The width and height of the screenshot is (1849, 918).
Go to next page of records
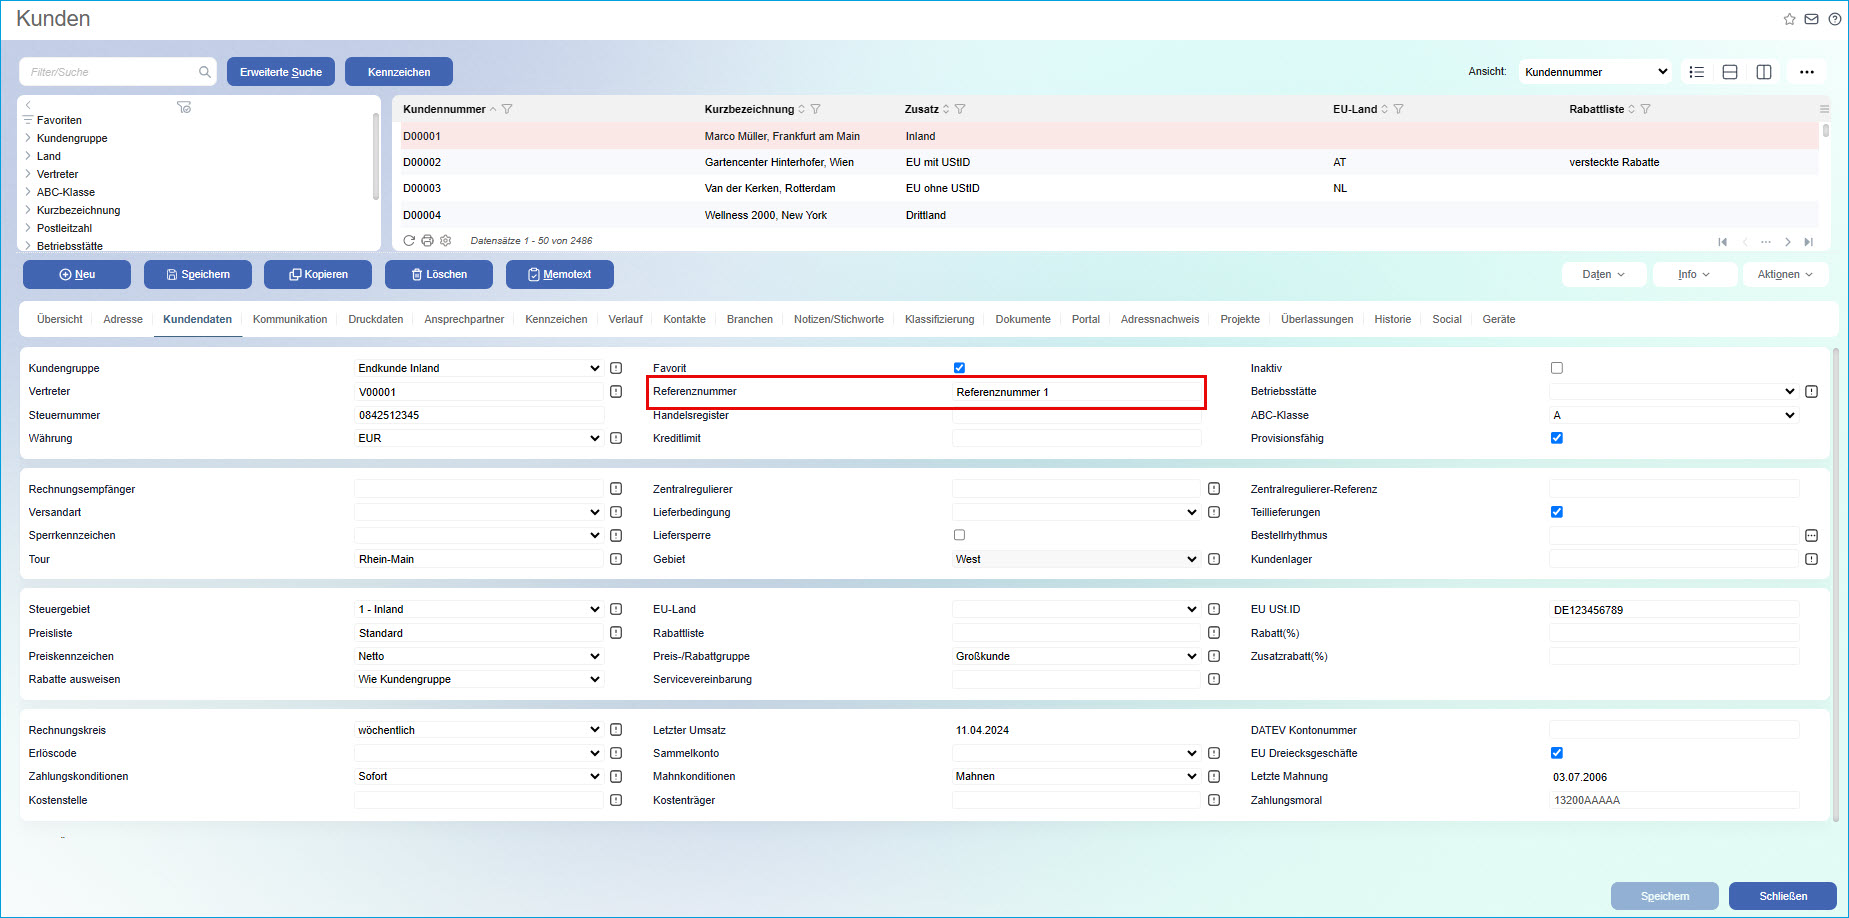1788,242
